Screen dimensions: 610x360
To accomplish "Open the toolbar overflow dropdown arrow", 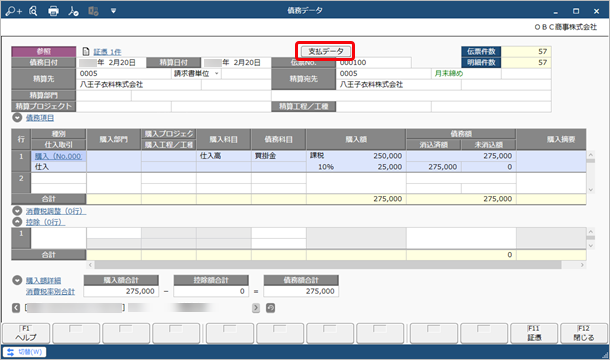I will pos(113,11).
